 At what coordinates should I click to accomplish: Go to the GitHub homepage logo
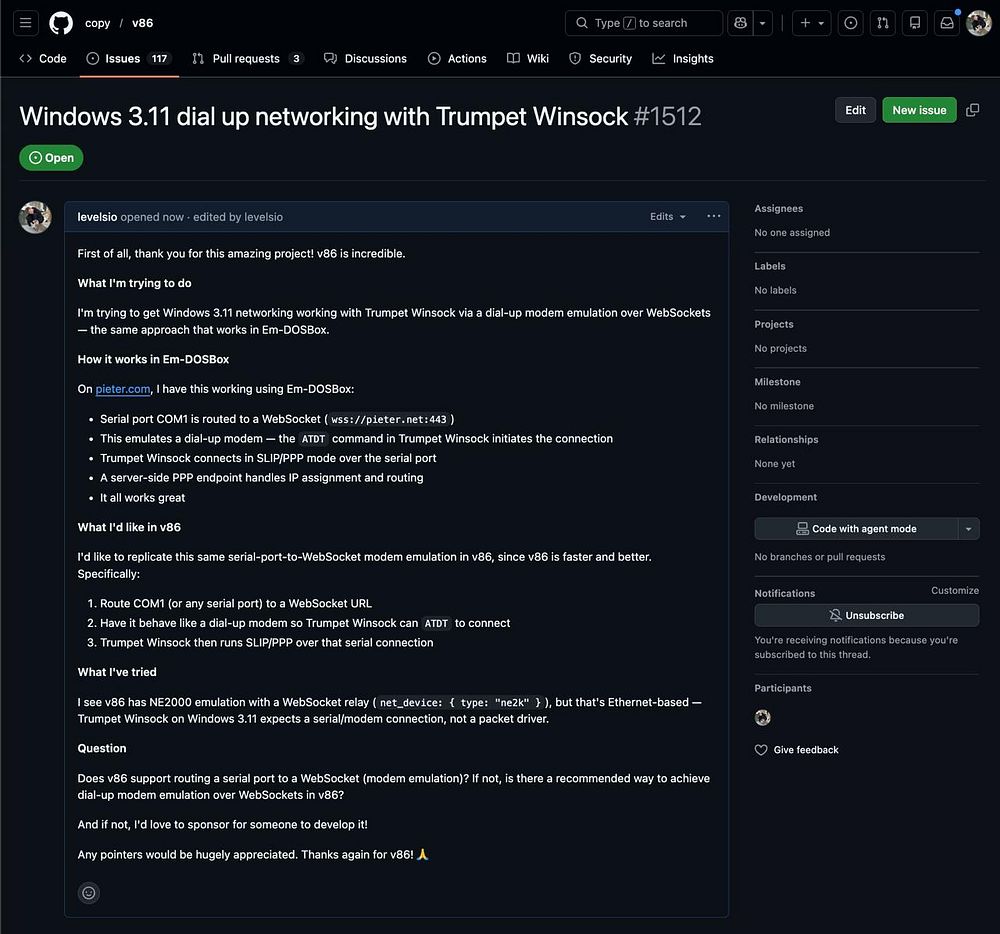pyautogui.click(x=61, y=23)
